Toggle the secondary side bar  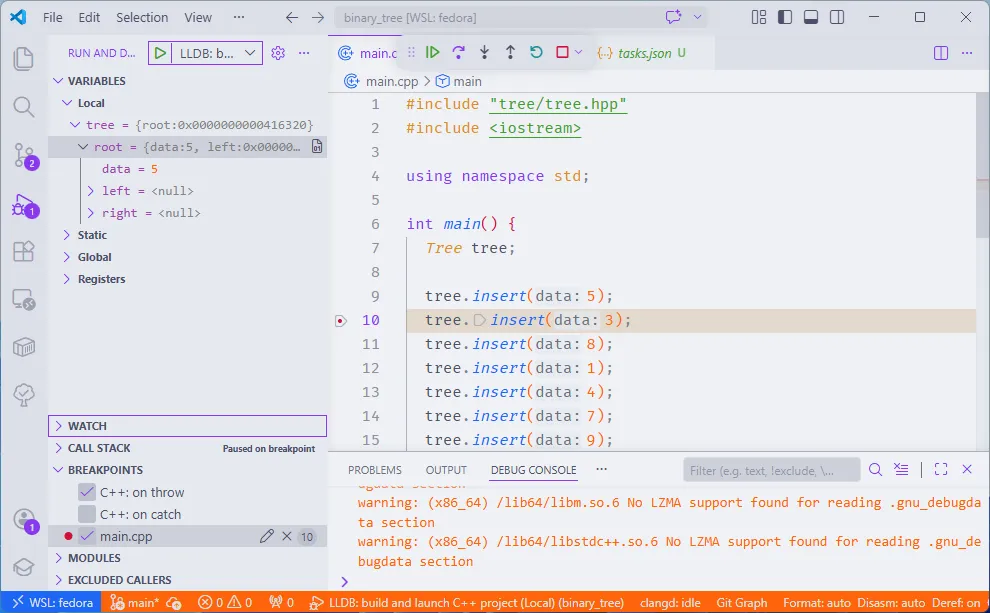pos(837,17)
